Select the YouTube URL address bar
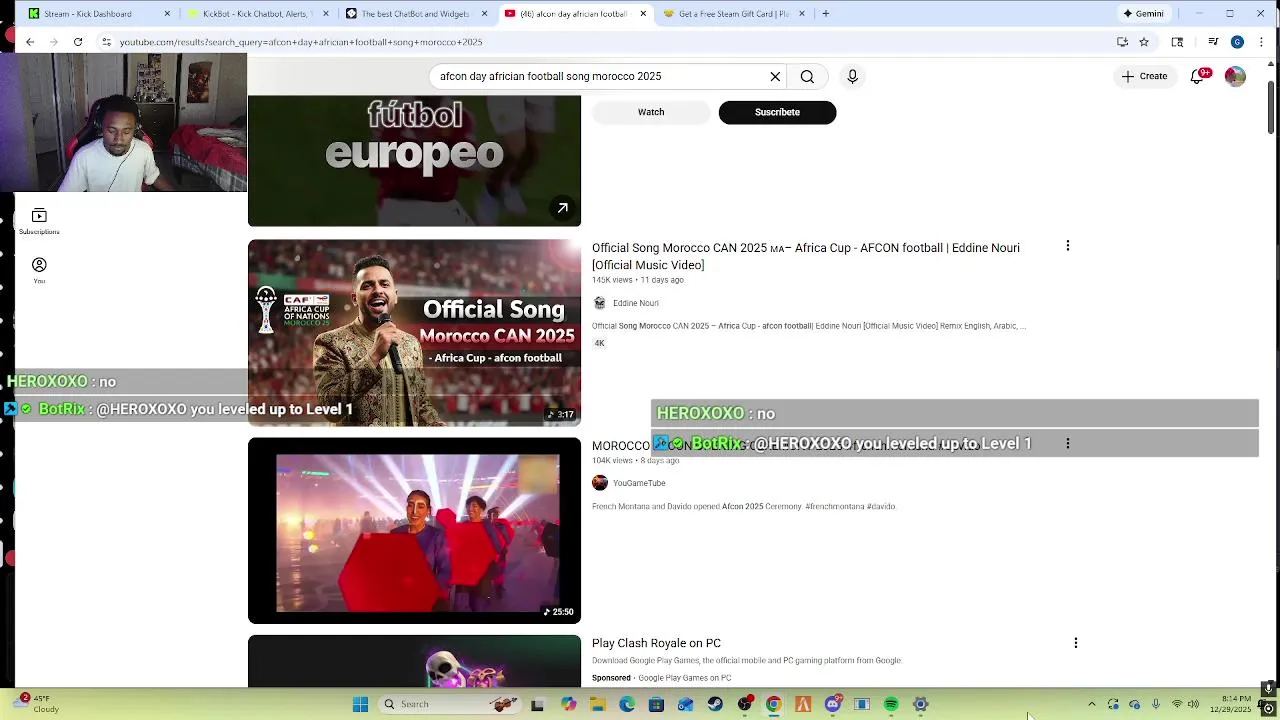Image resolution: width=1280 pixels, height=720 pixels. 600,42
